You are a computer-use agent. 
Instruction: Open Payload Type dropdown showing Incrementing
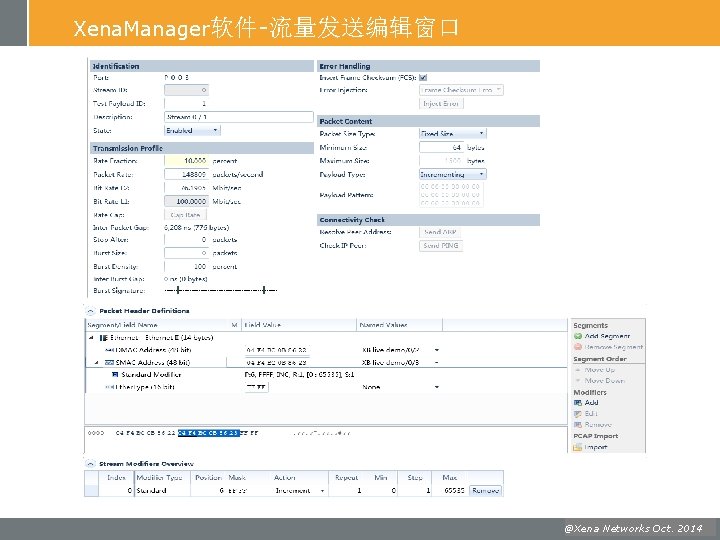click(452, 174)
